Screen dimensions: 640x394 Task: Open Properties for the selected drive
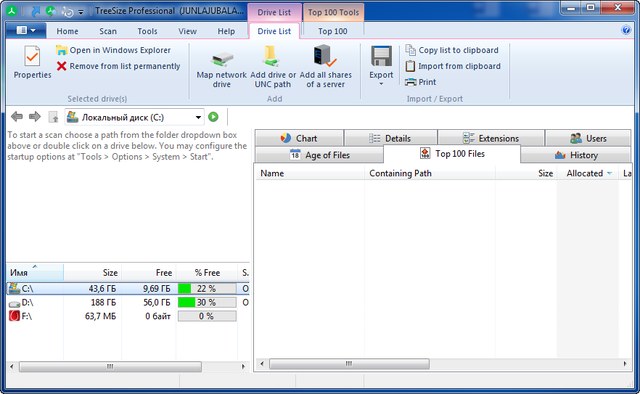pos(32,62)
